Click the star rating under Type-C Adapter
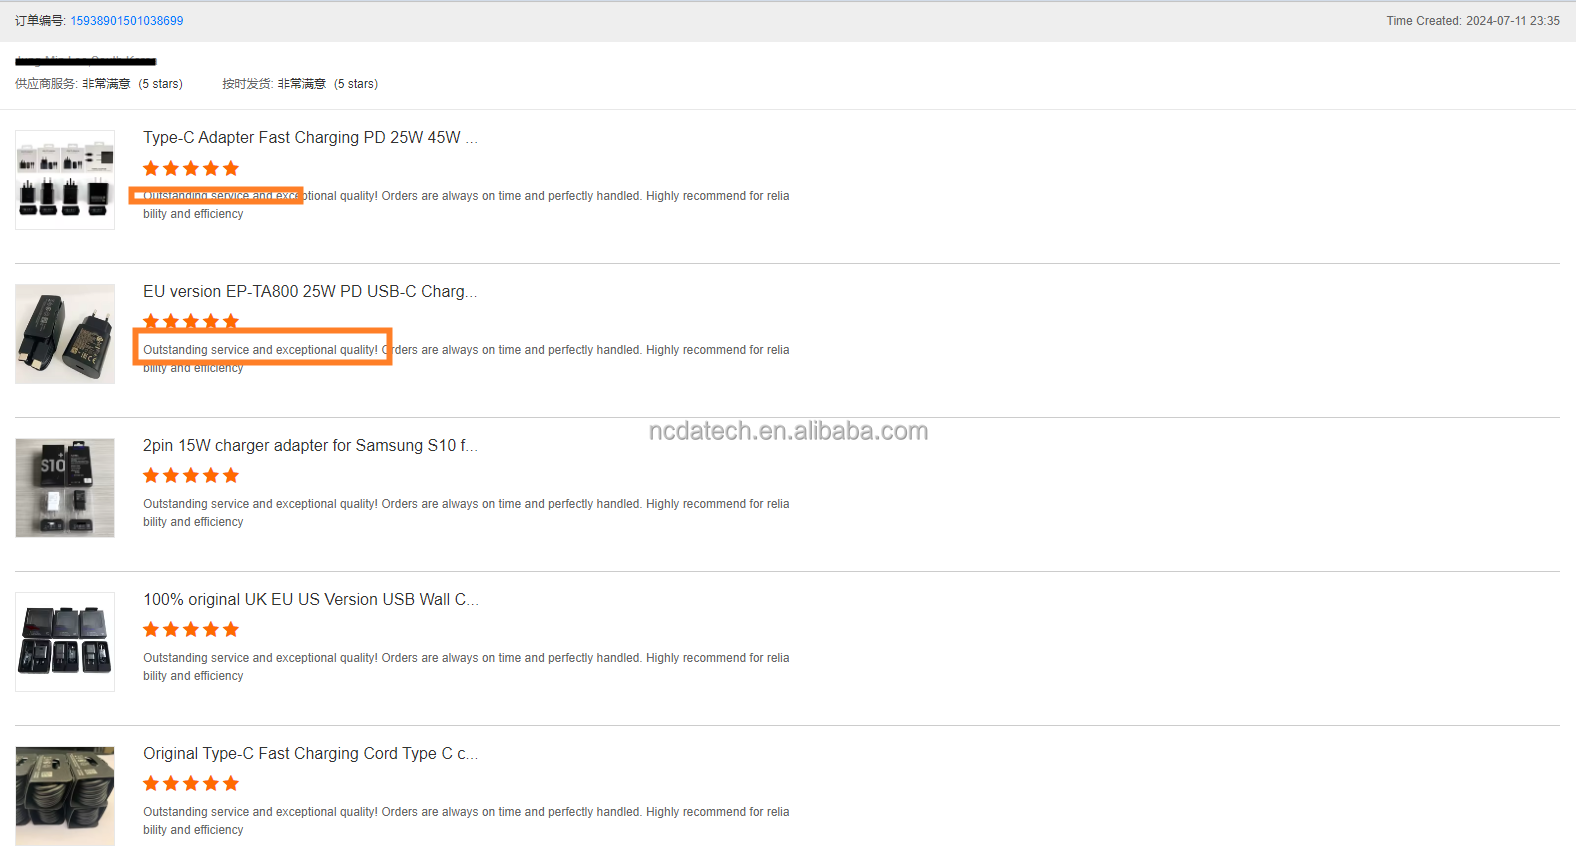 point(191,169)
